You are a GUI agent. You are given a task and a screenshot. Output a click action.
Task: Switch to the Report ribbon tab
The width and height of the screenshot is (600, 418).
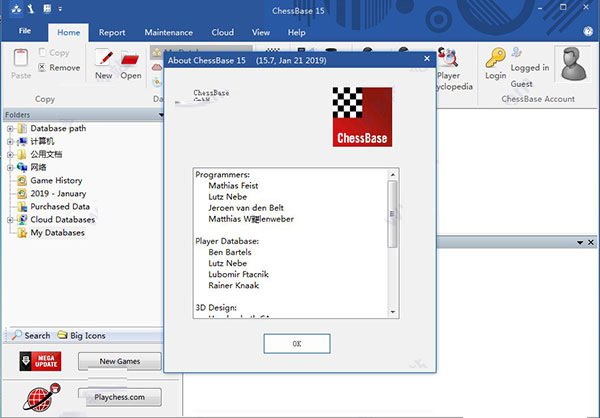point(112,33)
